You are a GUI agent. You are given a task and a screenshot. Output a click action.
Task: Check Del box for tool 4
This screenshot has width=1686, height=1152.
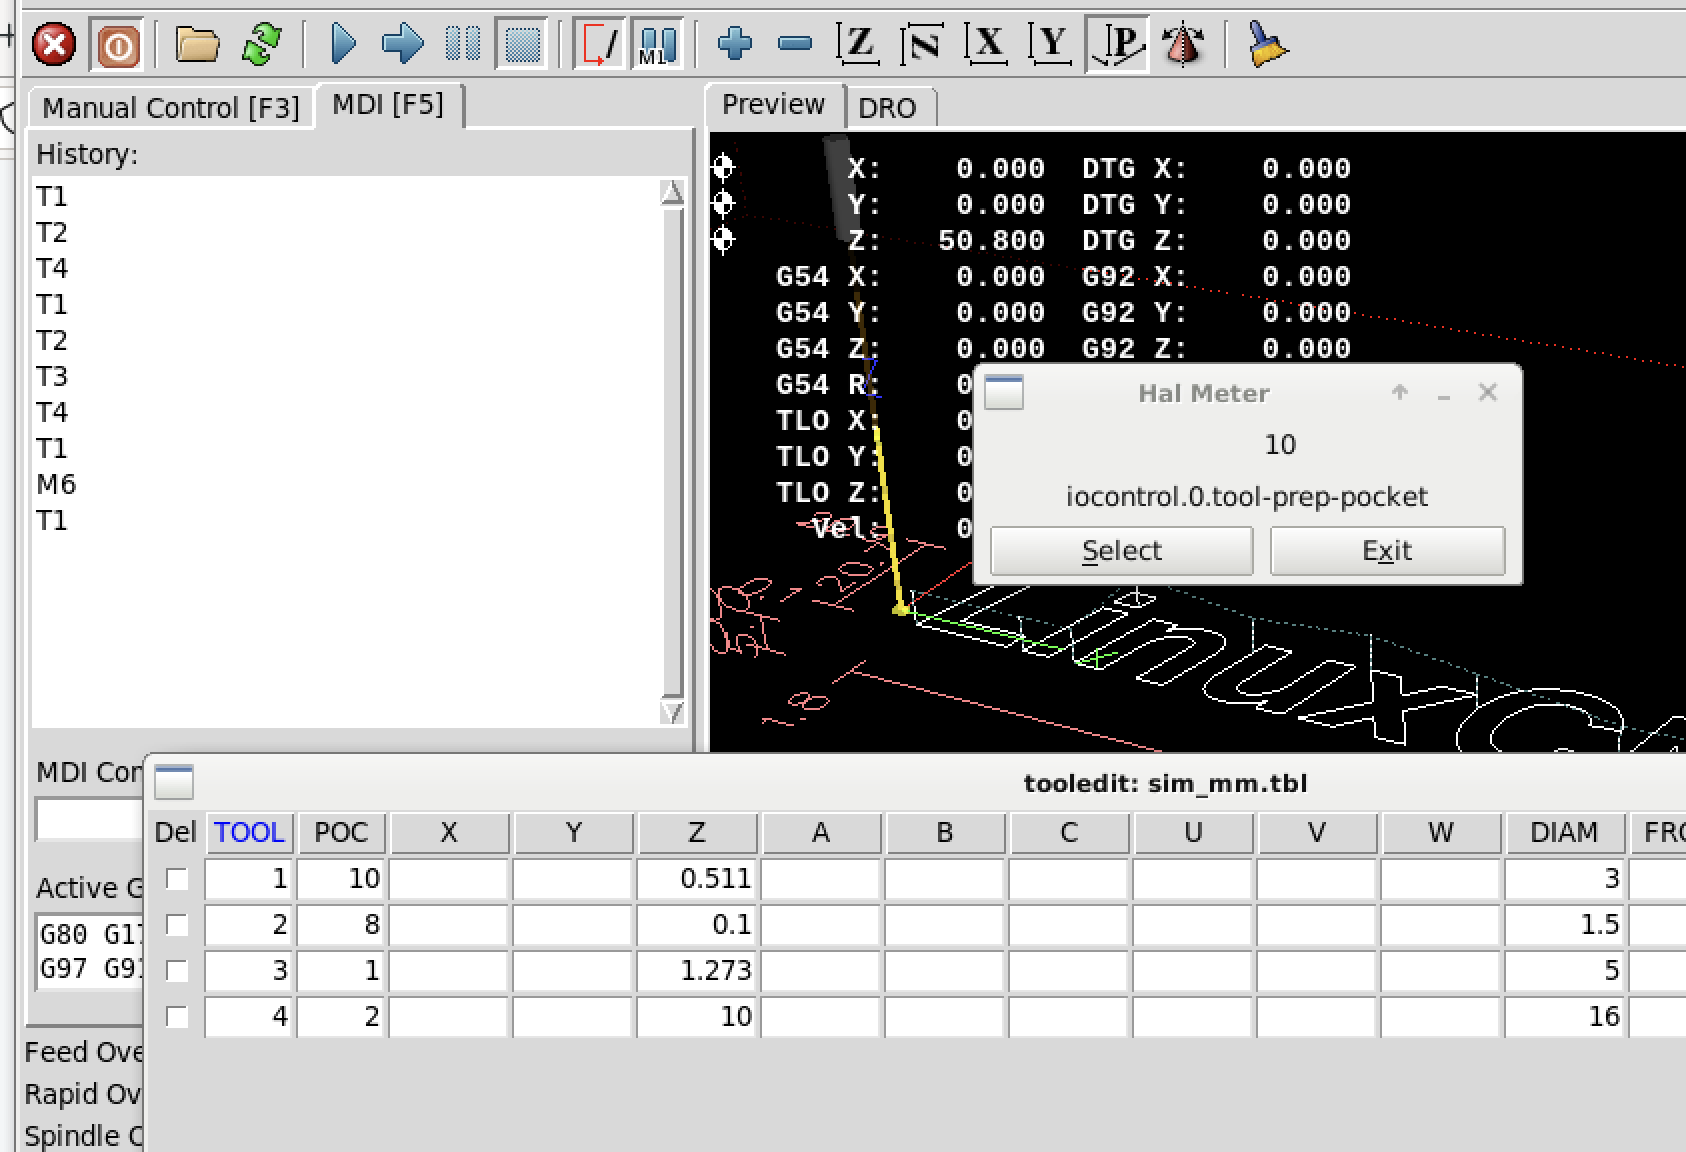(177, 1017)
